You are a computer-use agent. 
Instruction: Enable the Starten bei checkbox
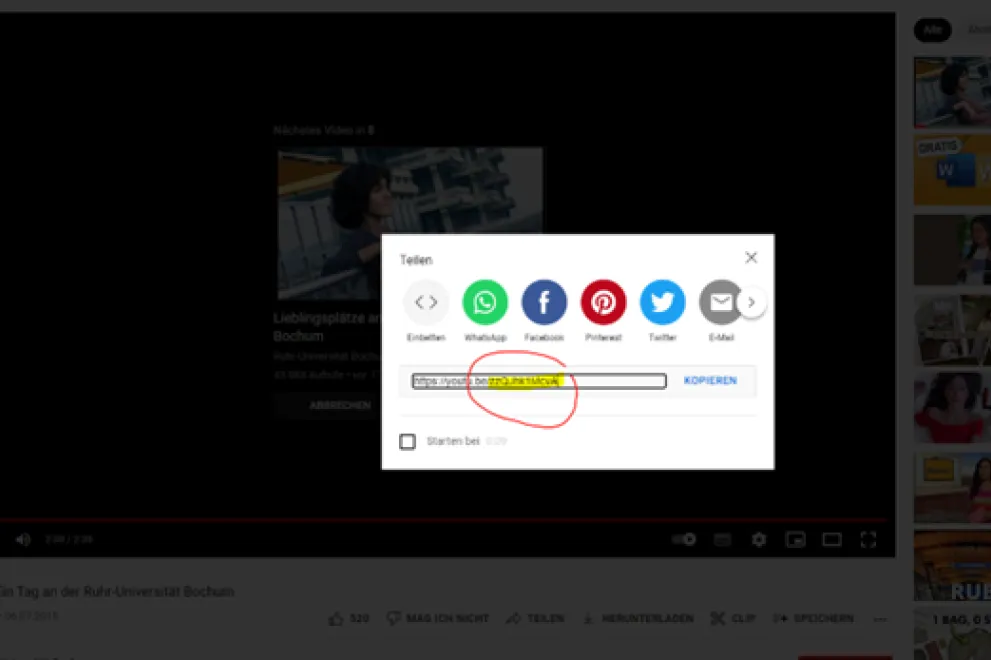click(407, 441)
